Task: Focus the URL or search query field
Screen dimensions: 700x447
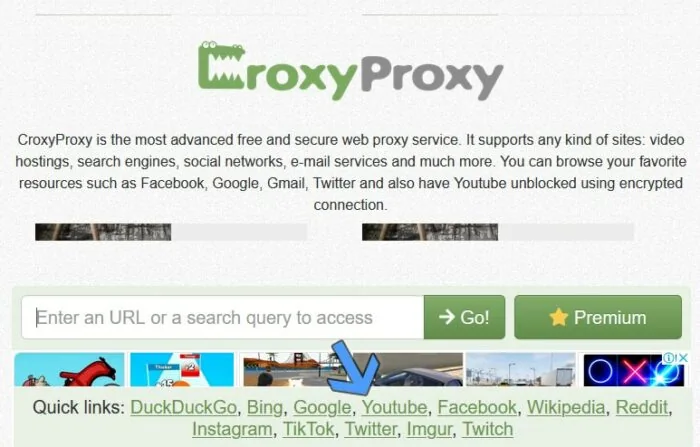Action: pos(223,317)
